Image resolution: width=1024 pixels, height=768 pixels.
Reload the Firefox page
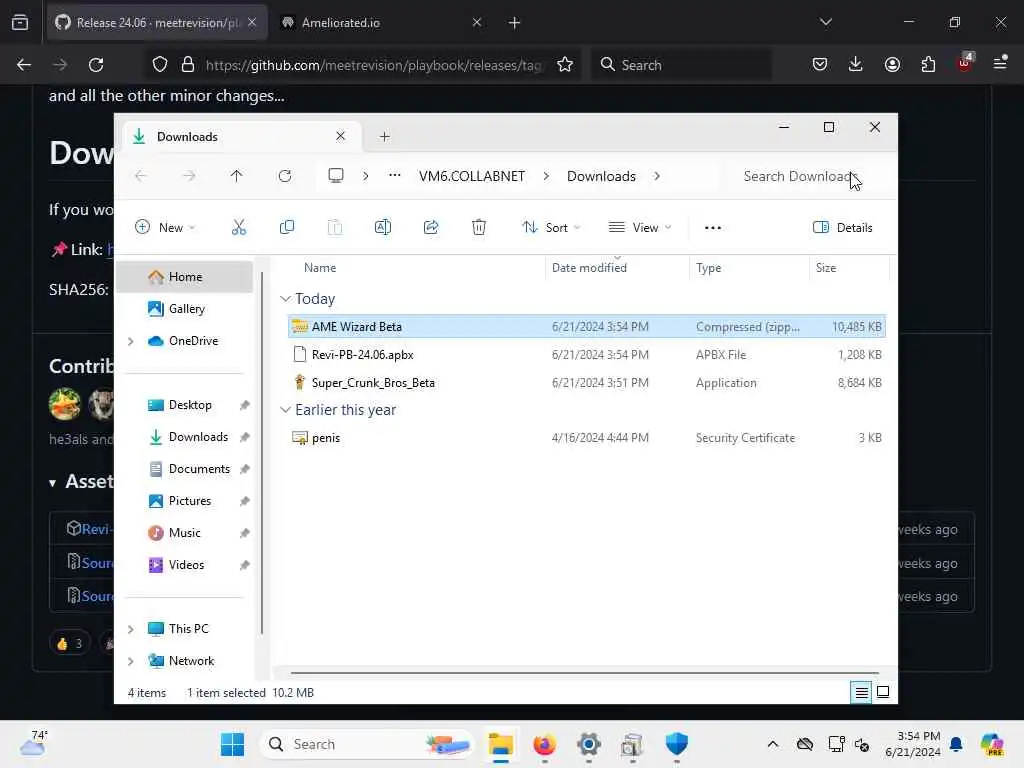pyautogui.click(x=96, y=65)
